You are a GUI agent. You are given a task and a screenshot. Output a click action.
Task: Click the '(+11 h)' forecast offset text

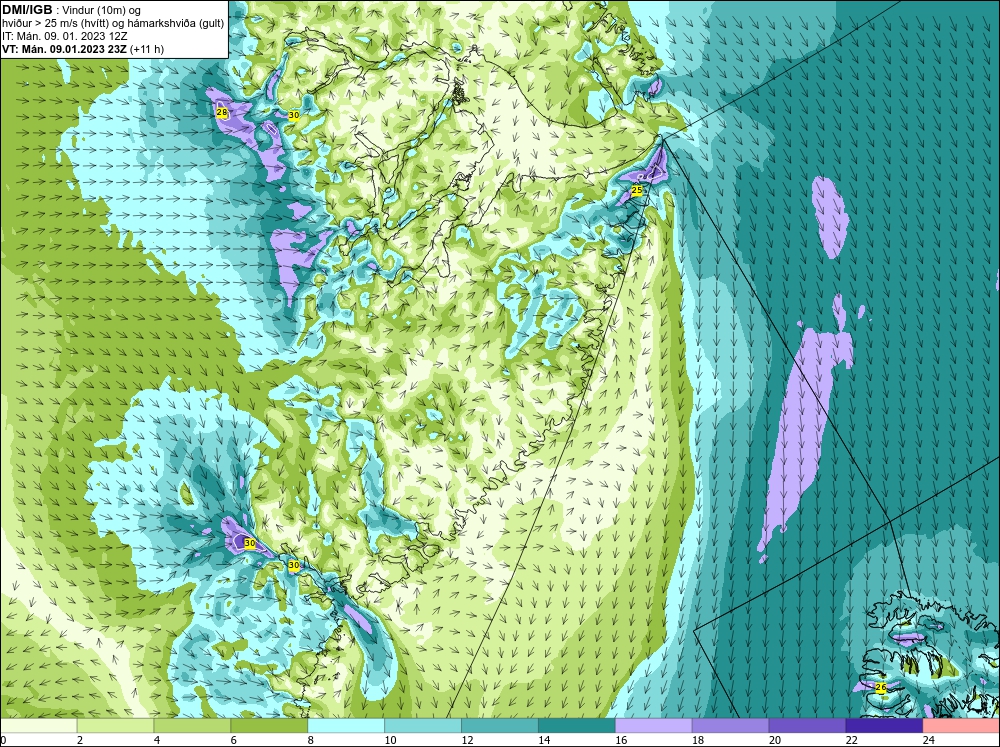tap(148, 49)
